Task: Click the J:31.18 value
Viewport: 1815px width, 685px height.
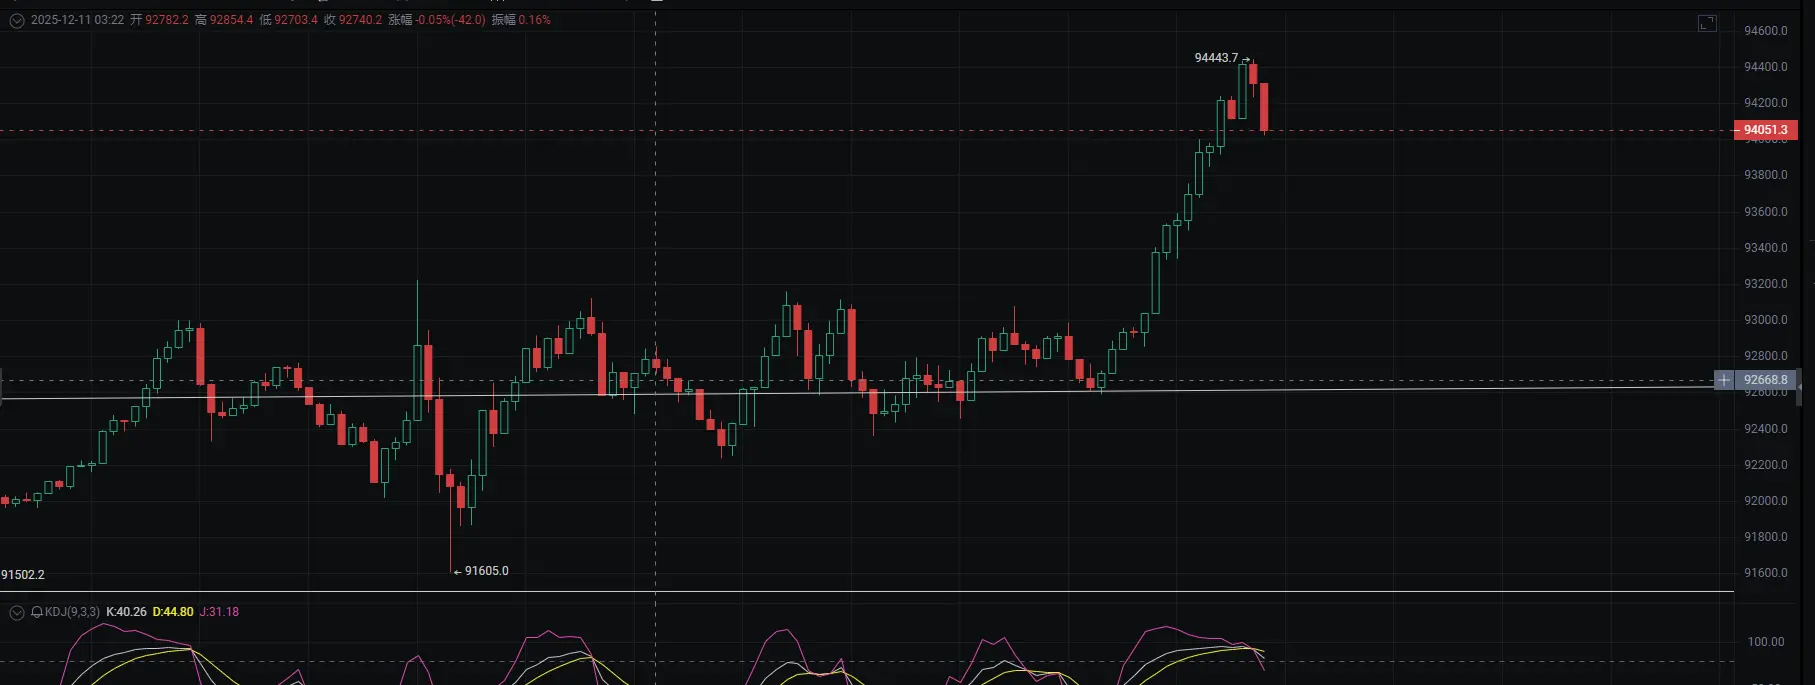Action: (219, 612)
